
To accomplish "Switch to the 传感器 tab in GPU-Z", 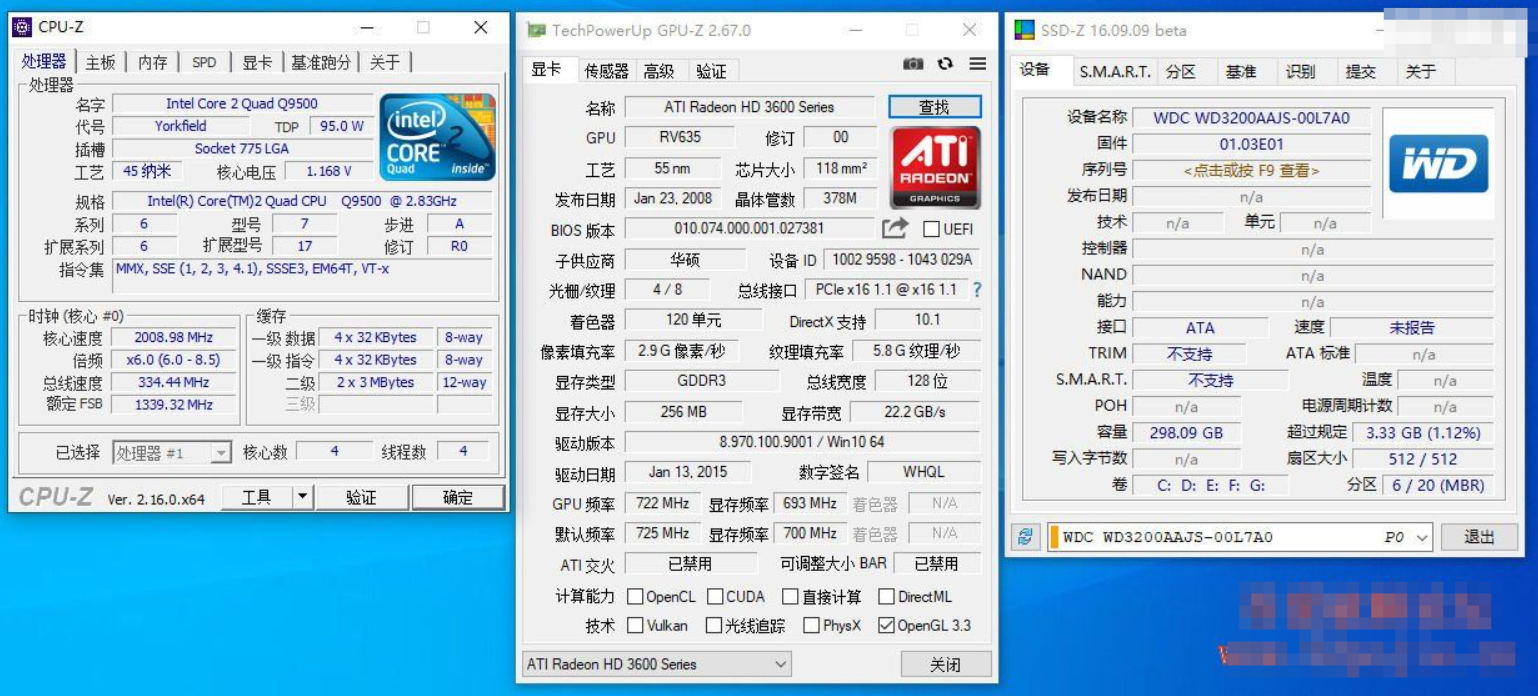I will pos(606,71).
